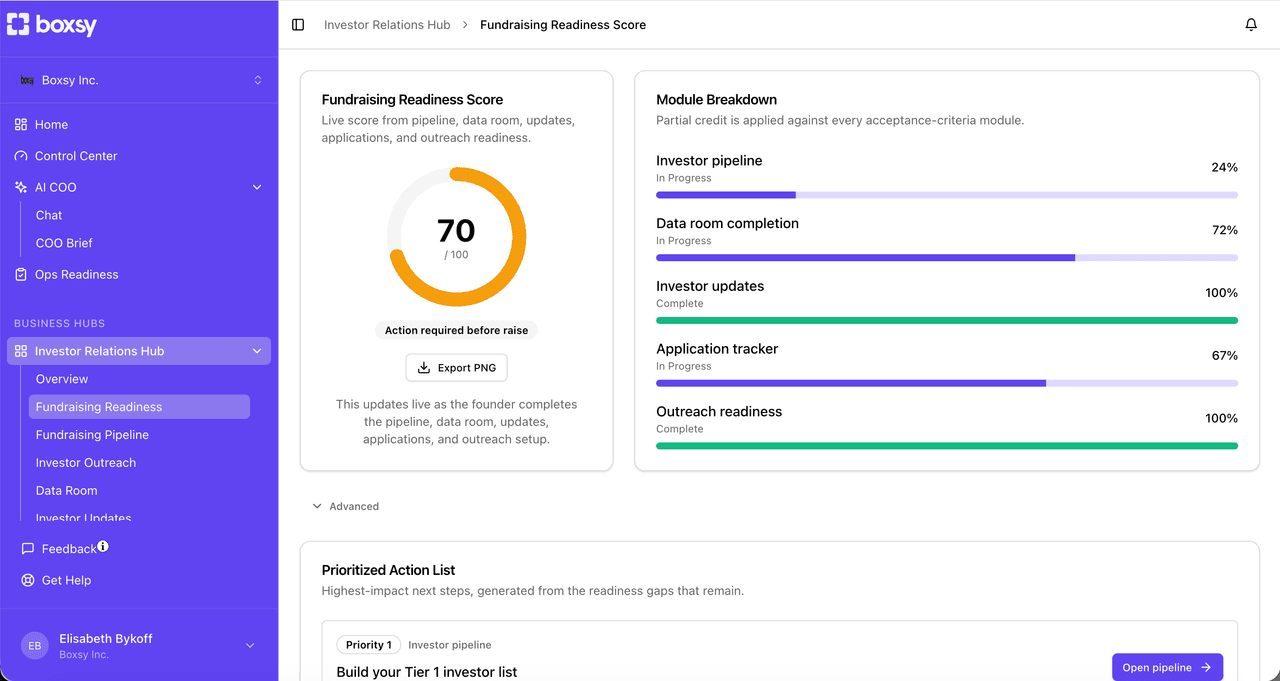
Task: Click the Feedback speech bubble icon
Action: [x=28, y=549]
